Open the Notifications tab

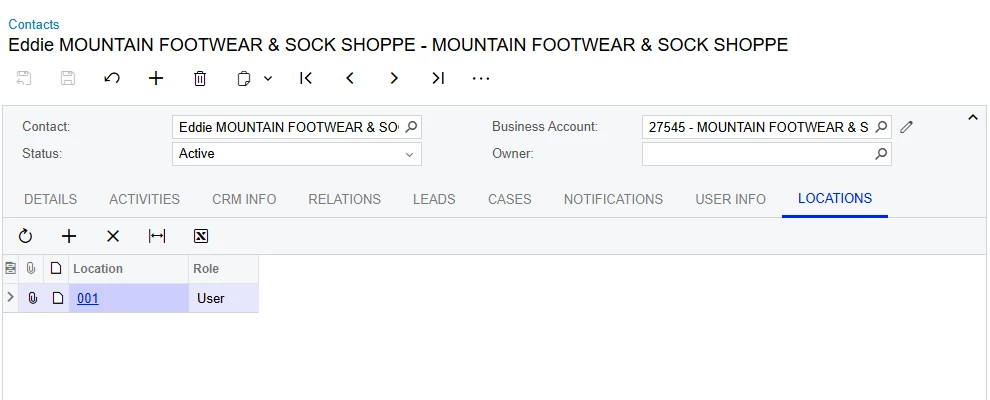(613, 199)
